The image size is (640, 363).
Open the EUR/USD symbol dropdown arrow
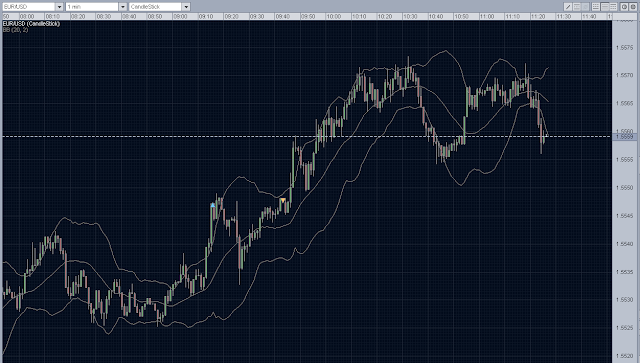[x=59, y=7]
